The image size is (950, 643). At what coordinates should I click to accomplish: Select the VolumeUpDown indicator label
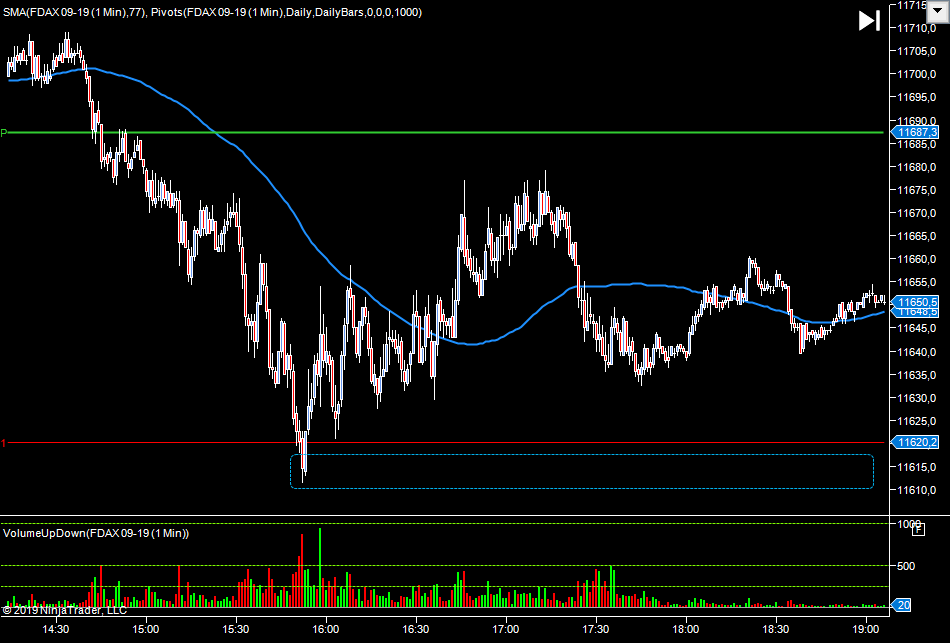pos(96,533)
